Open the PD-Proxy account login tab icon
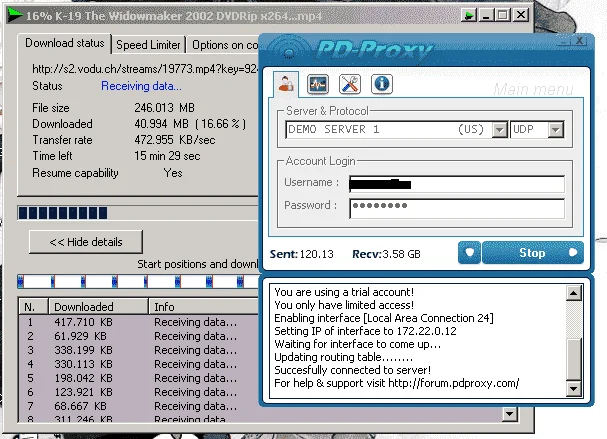 286,84
